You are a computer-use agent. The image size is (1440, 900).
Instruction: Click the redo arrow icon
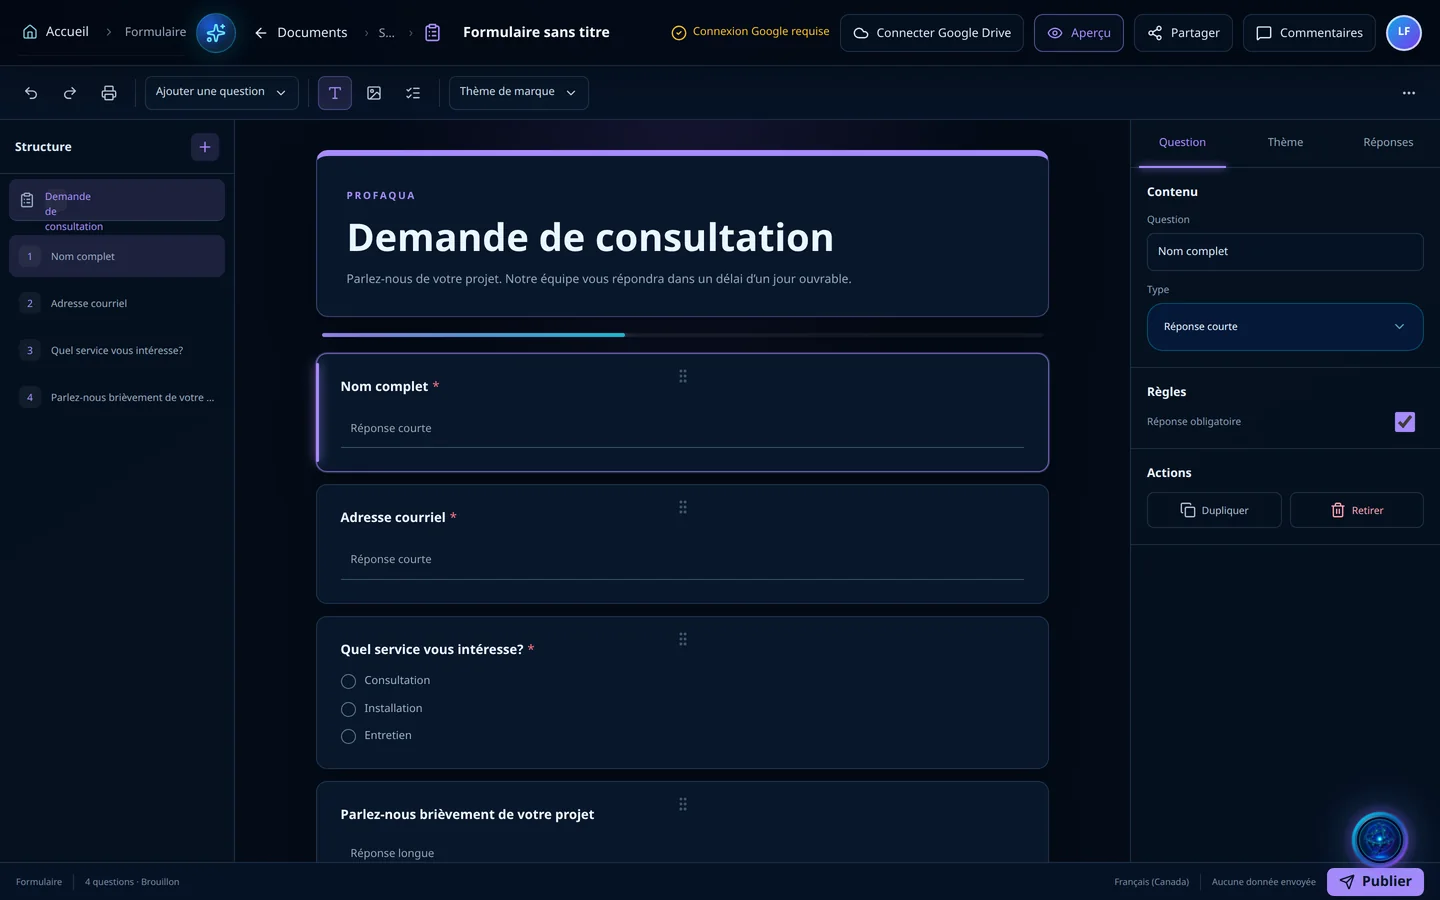click(70, 93)
